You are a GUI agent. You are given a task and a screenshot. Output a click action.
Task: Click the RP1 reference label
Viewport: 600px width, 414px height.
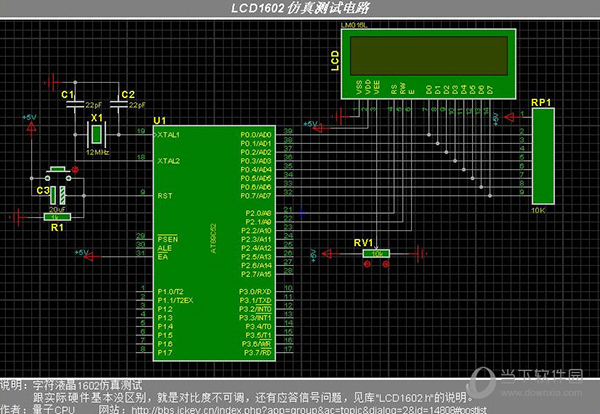(541, 103)
